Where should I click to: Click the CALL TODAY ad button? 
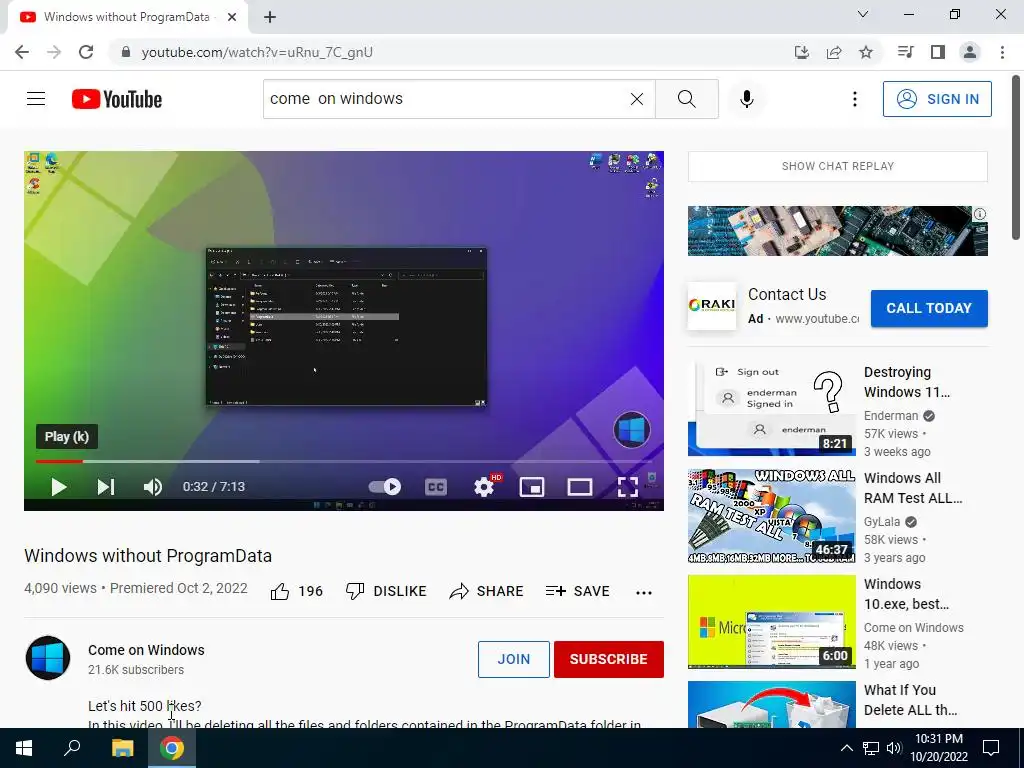[x=929, y=308]
